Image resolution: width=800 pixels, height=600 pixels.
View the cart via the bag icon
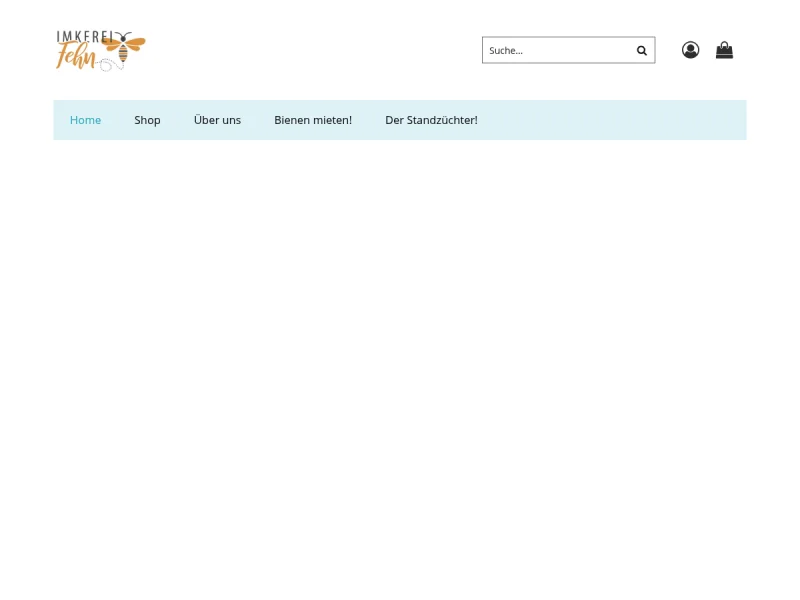coord(724,50)
